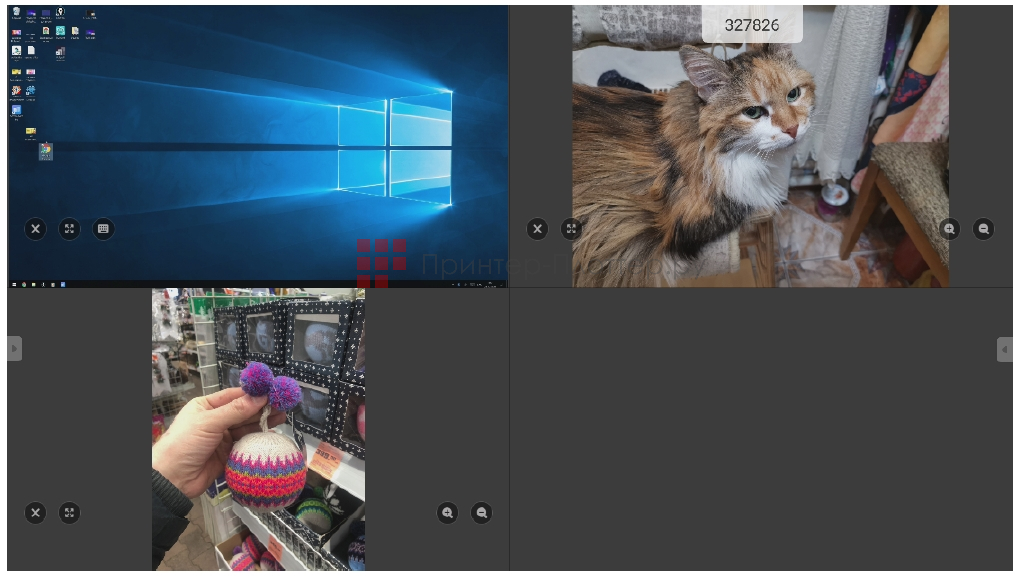Screen dimensions: 1020x578
Task: Select the session number label 327826
Action: coord(751,25)
